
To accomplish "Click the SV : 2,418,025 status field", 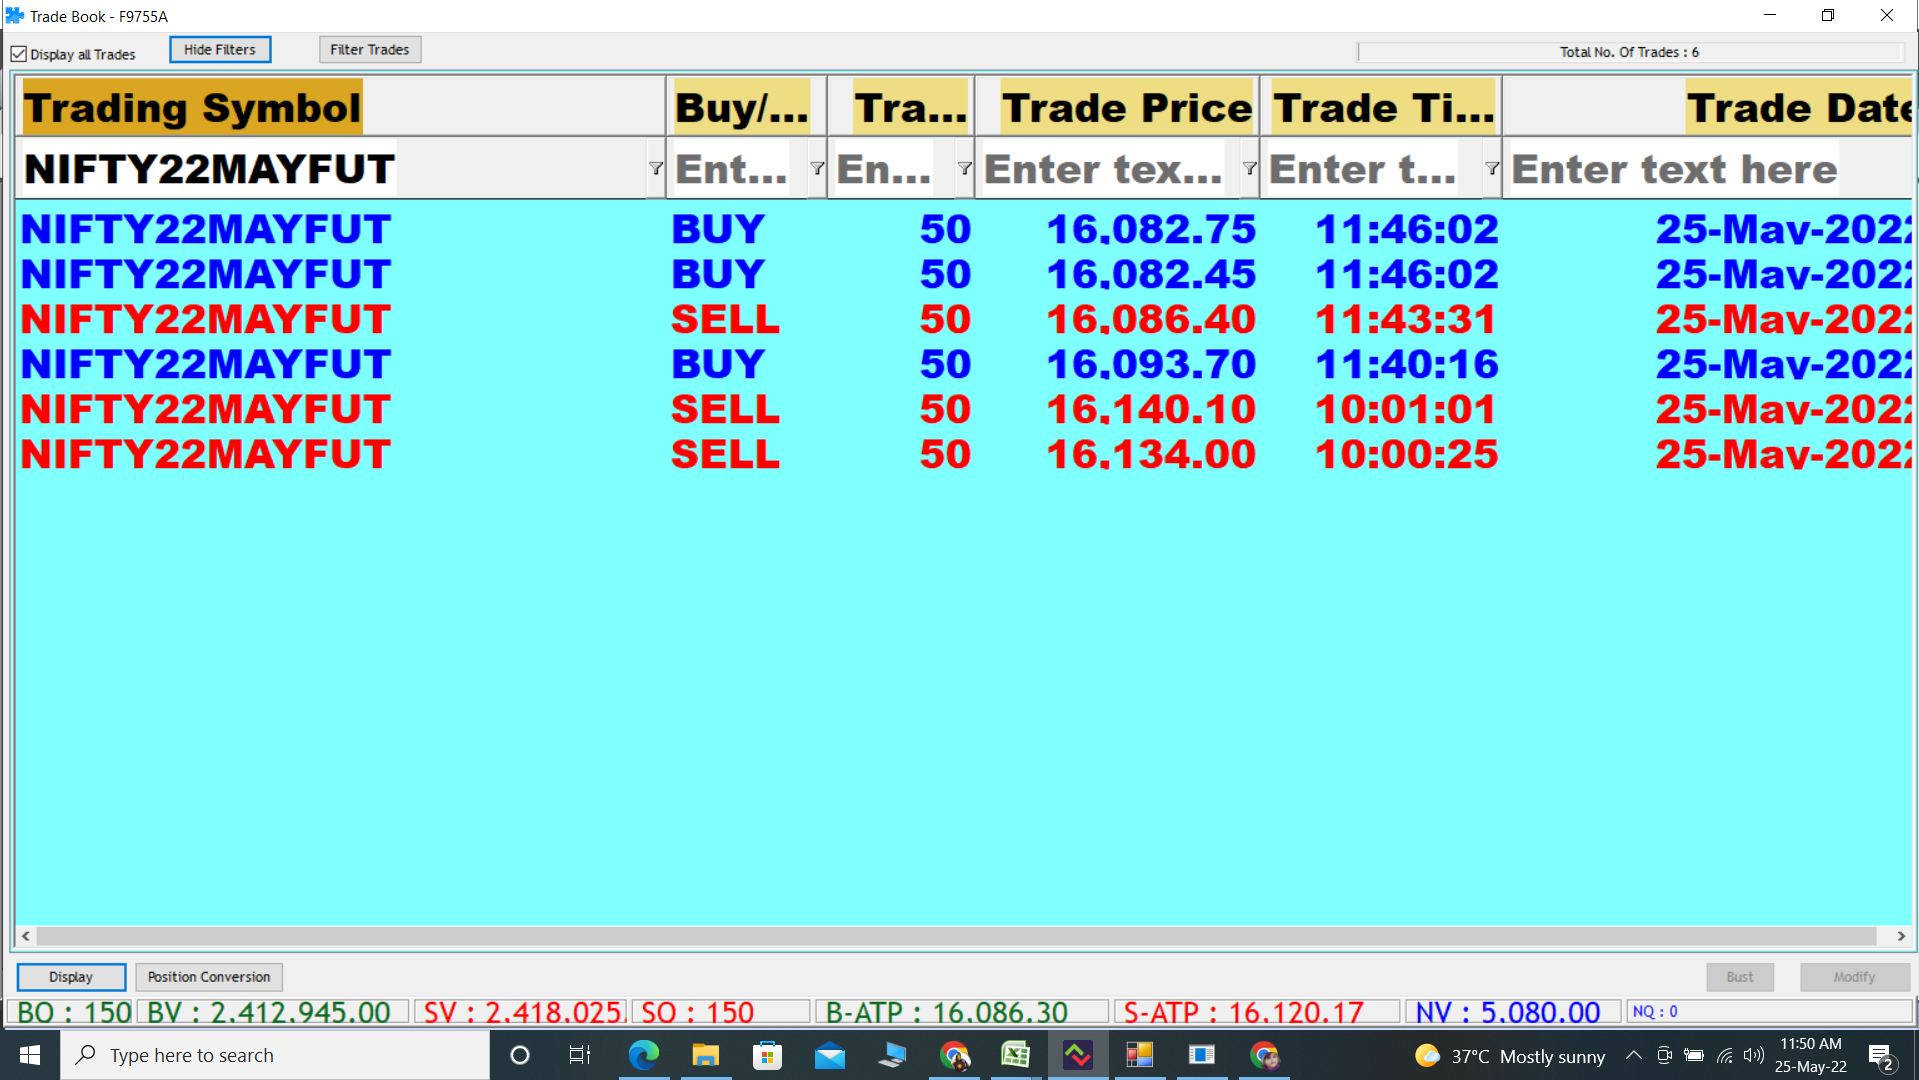I will coord(521,1012).
